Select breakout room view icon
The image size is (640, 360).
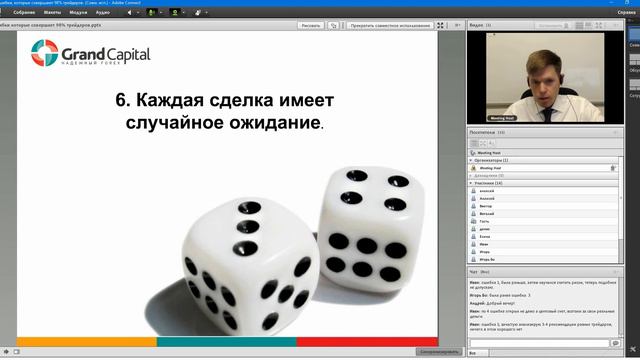point(483,143)
